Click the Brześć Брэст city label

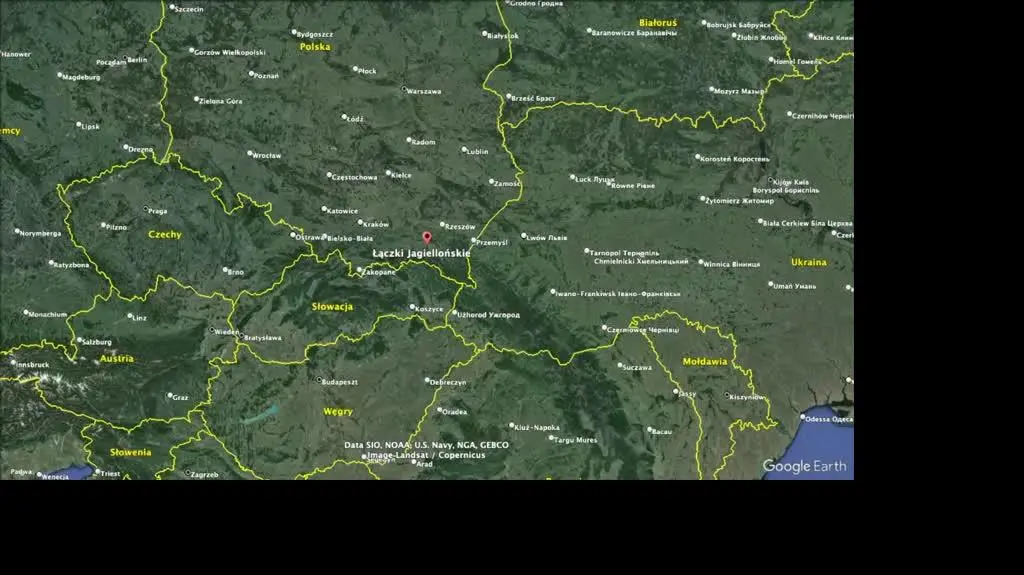534,98
